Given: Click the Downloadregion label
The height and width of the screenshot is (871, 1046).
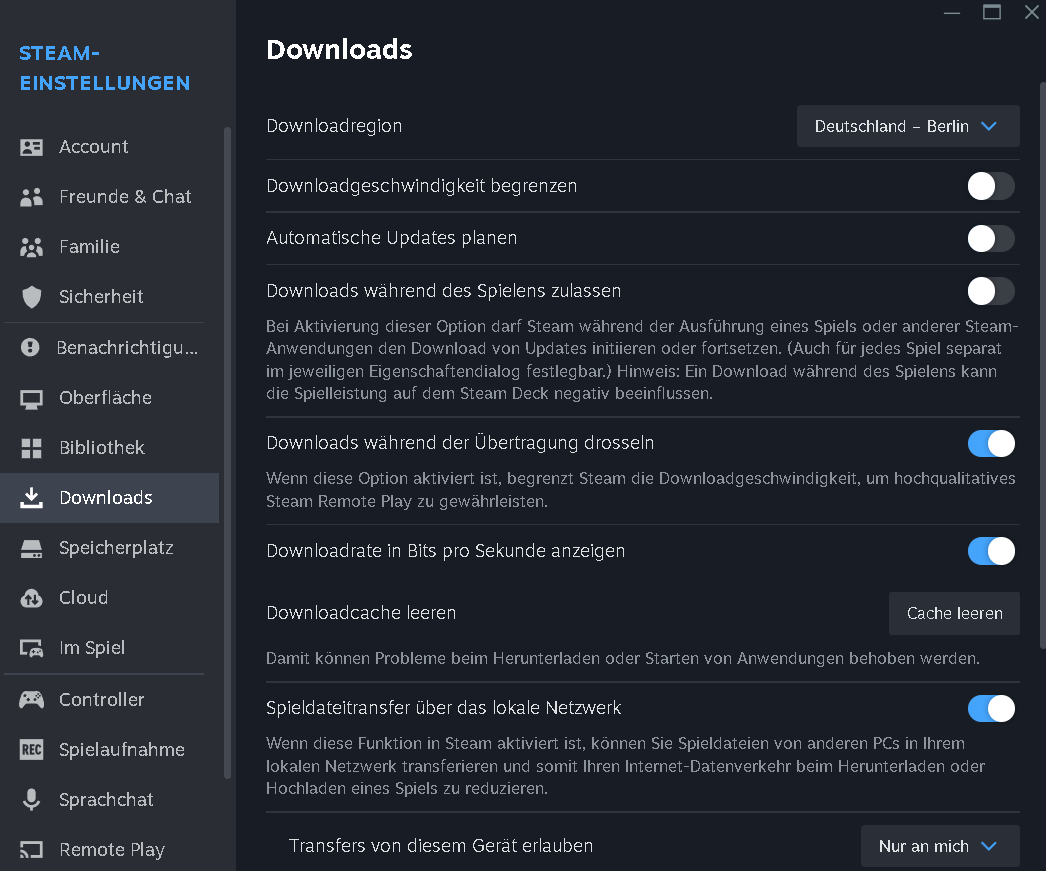Looking at the screenshot, I should click(x=334, y=126).
